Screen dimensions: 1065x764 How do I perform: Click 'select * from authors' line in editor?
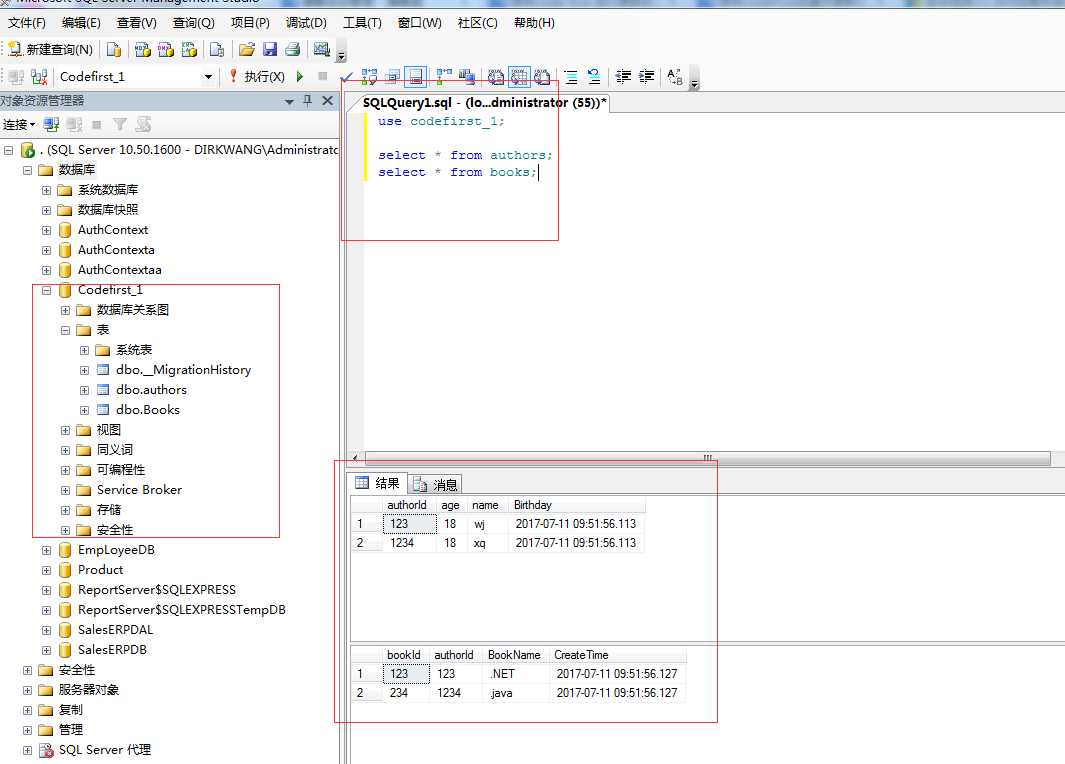click(x=465, y=155)
